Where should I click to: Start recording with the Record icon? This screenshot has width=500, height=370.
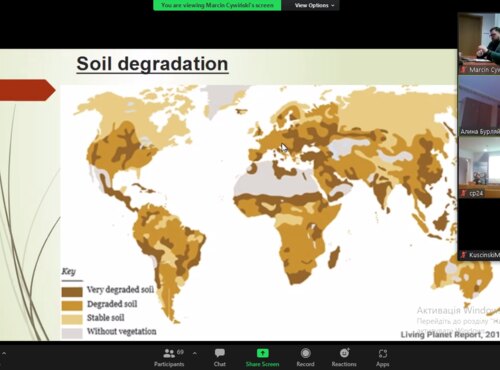coord(305,353)
